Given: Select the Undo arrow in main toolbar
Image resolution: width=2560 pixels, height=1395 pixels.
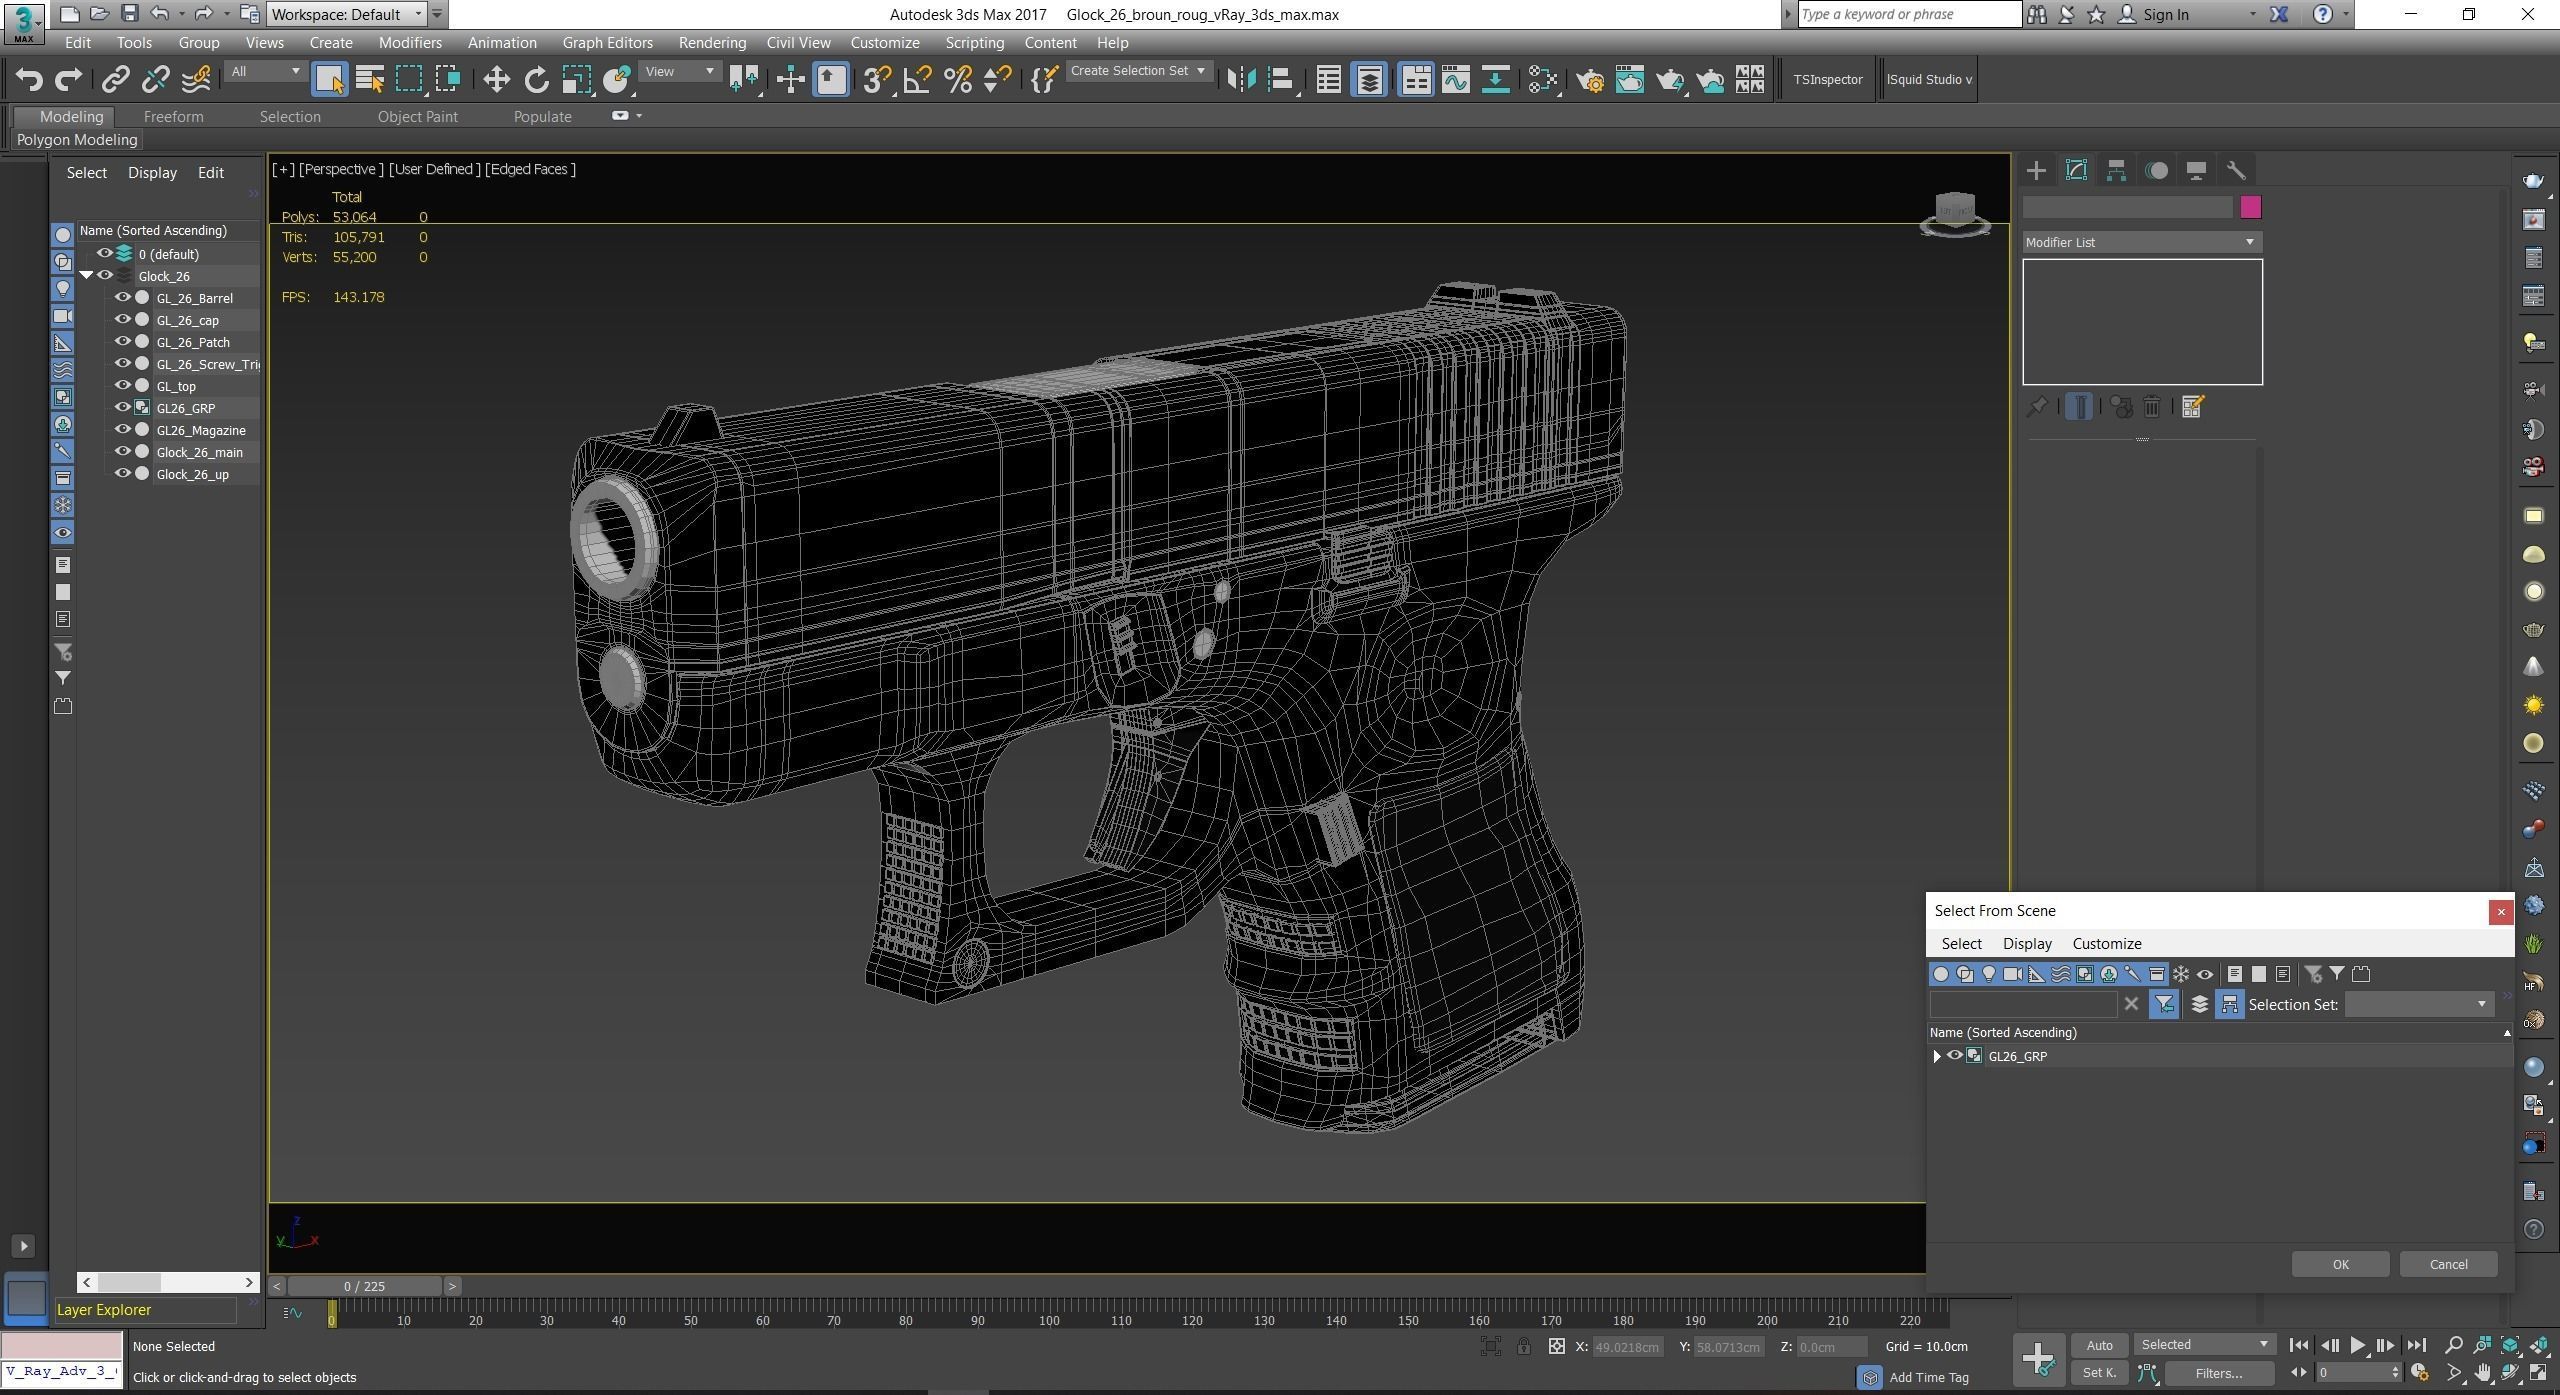Looking at the screenshot, I should (x=29, y=79).
